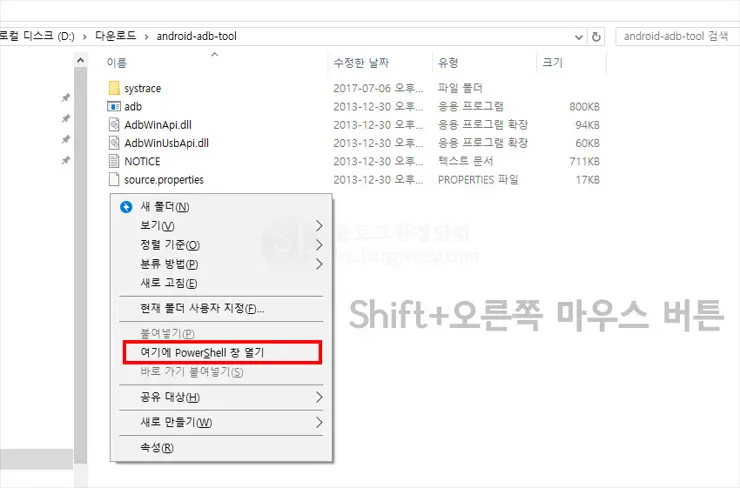Click the AdbWinApi.dll file icon

114,125
